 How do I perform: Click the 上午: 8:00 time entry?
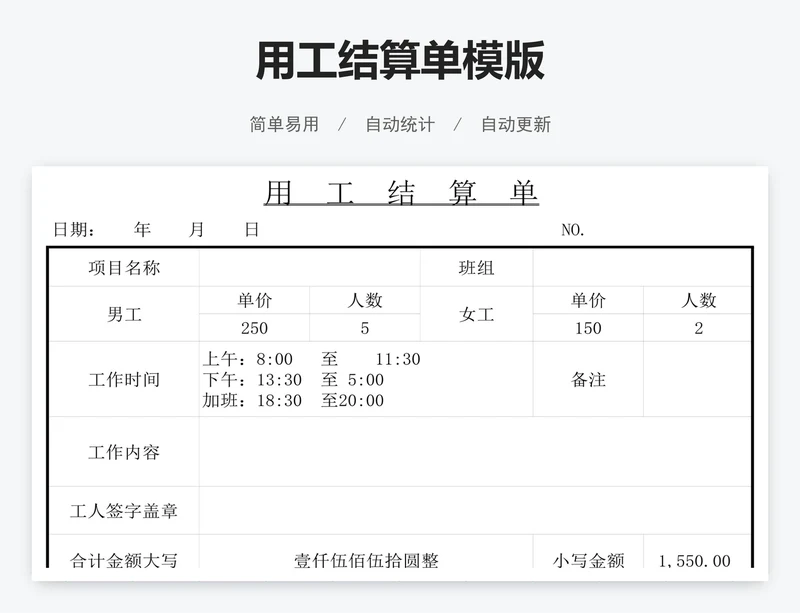[248, 359]
